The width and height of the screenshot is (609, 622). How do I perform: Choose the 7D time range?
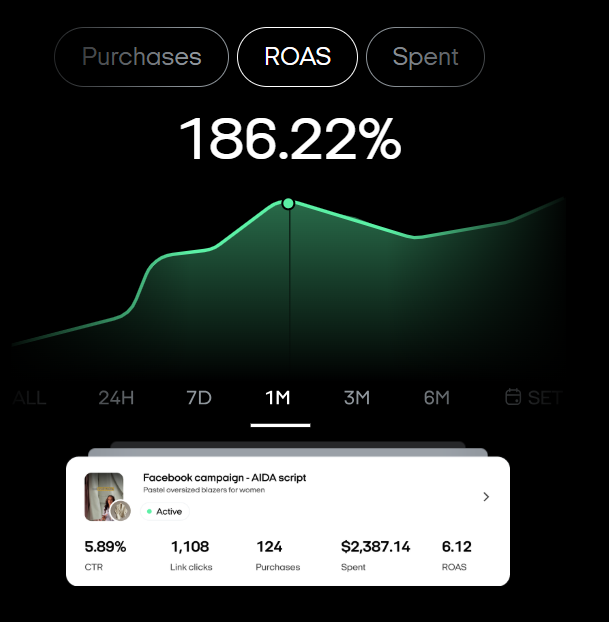(x=199, y=397)
